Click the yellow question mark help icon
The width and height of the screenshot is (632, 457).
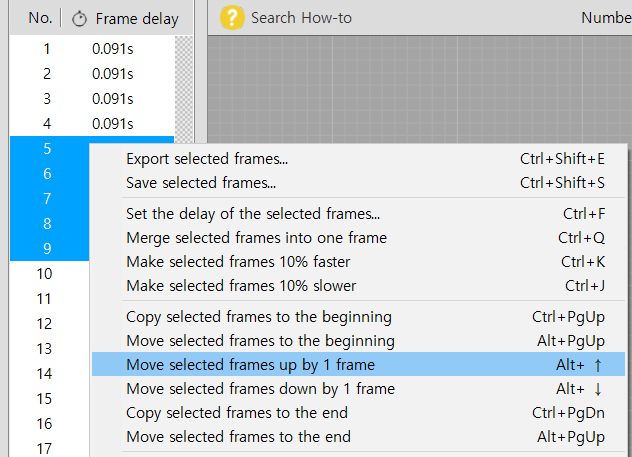click(232, 17)
